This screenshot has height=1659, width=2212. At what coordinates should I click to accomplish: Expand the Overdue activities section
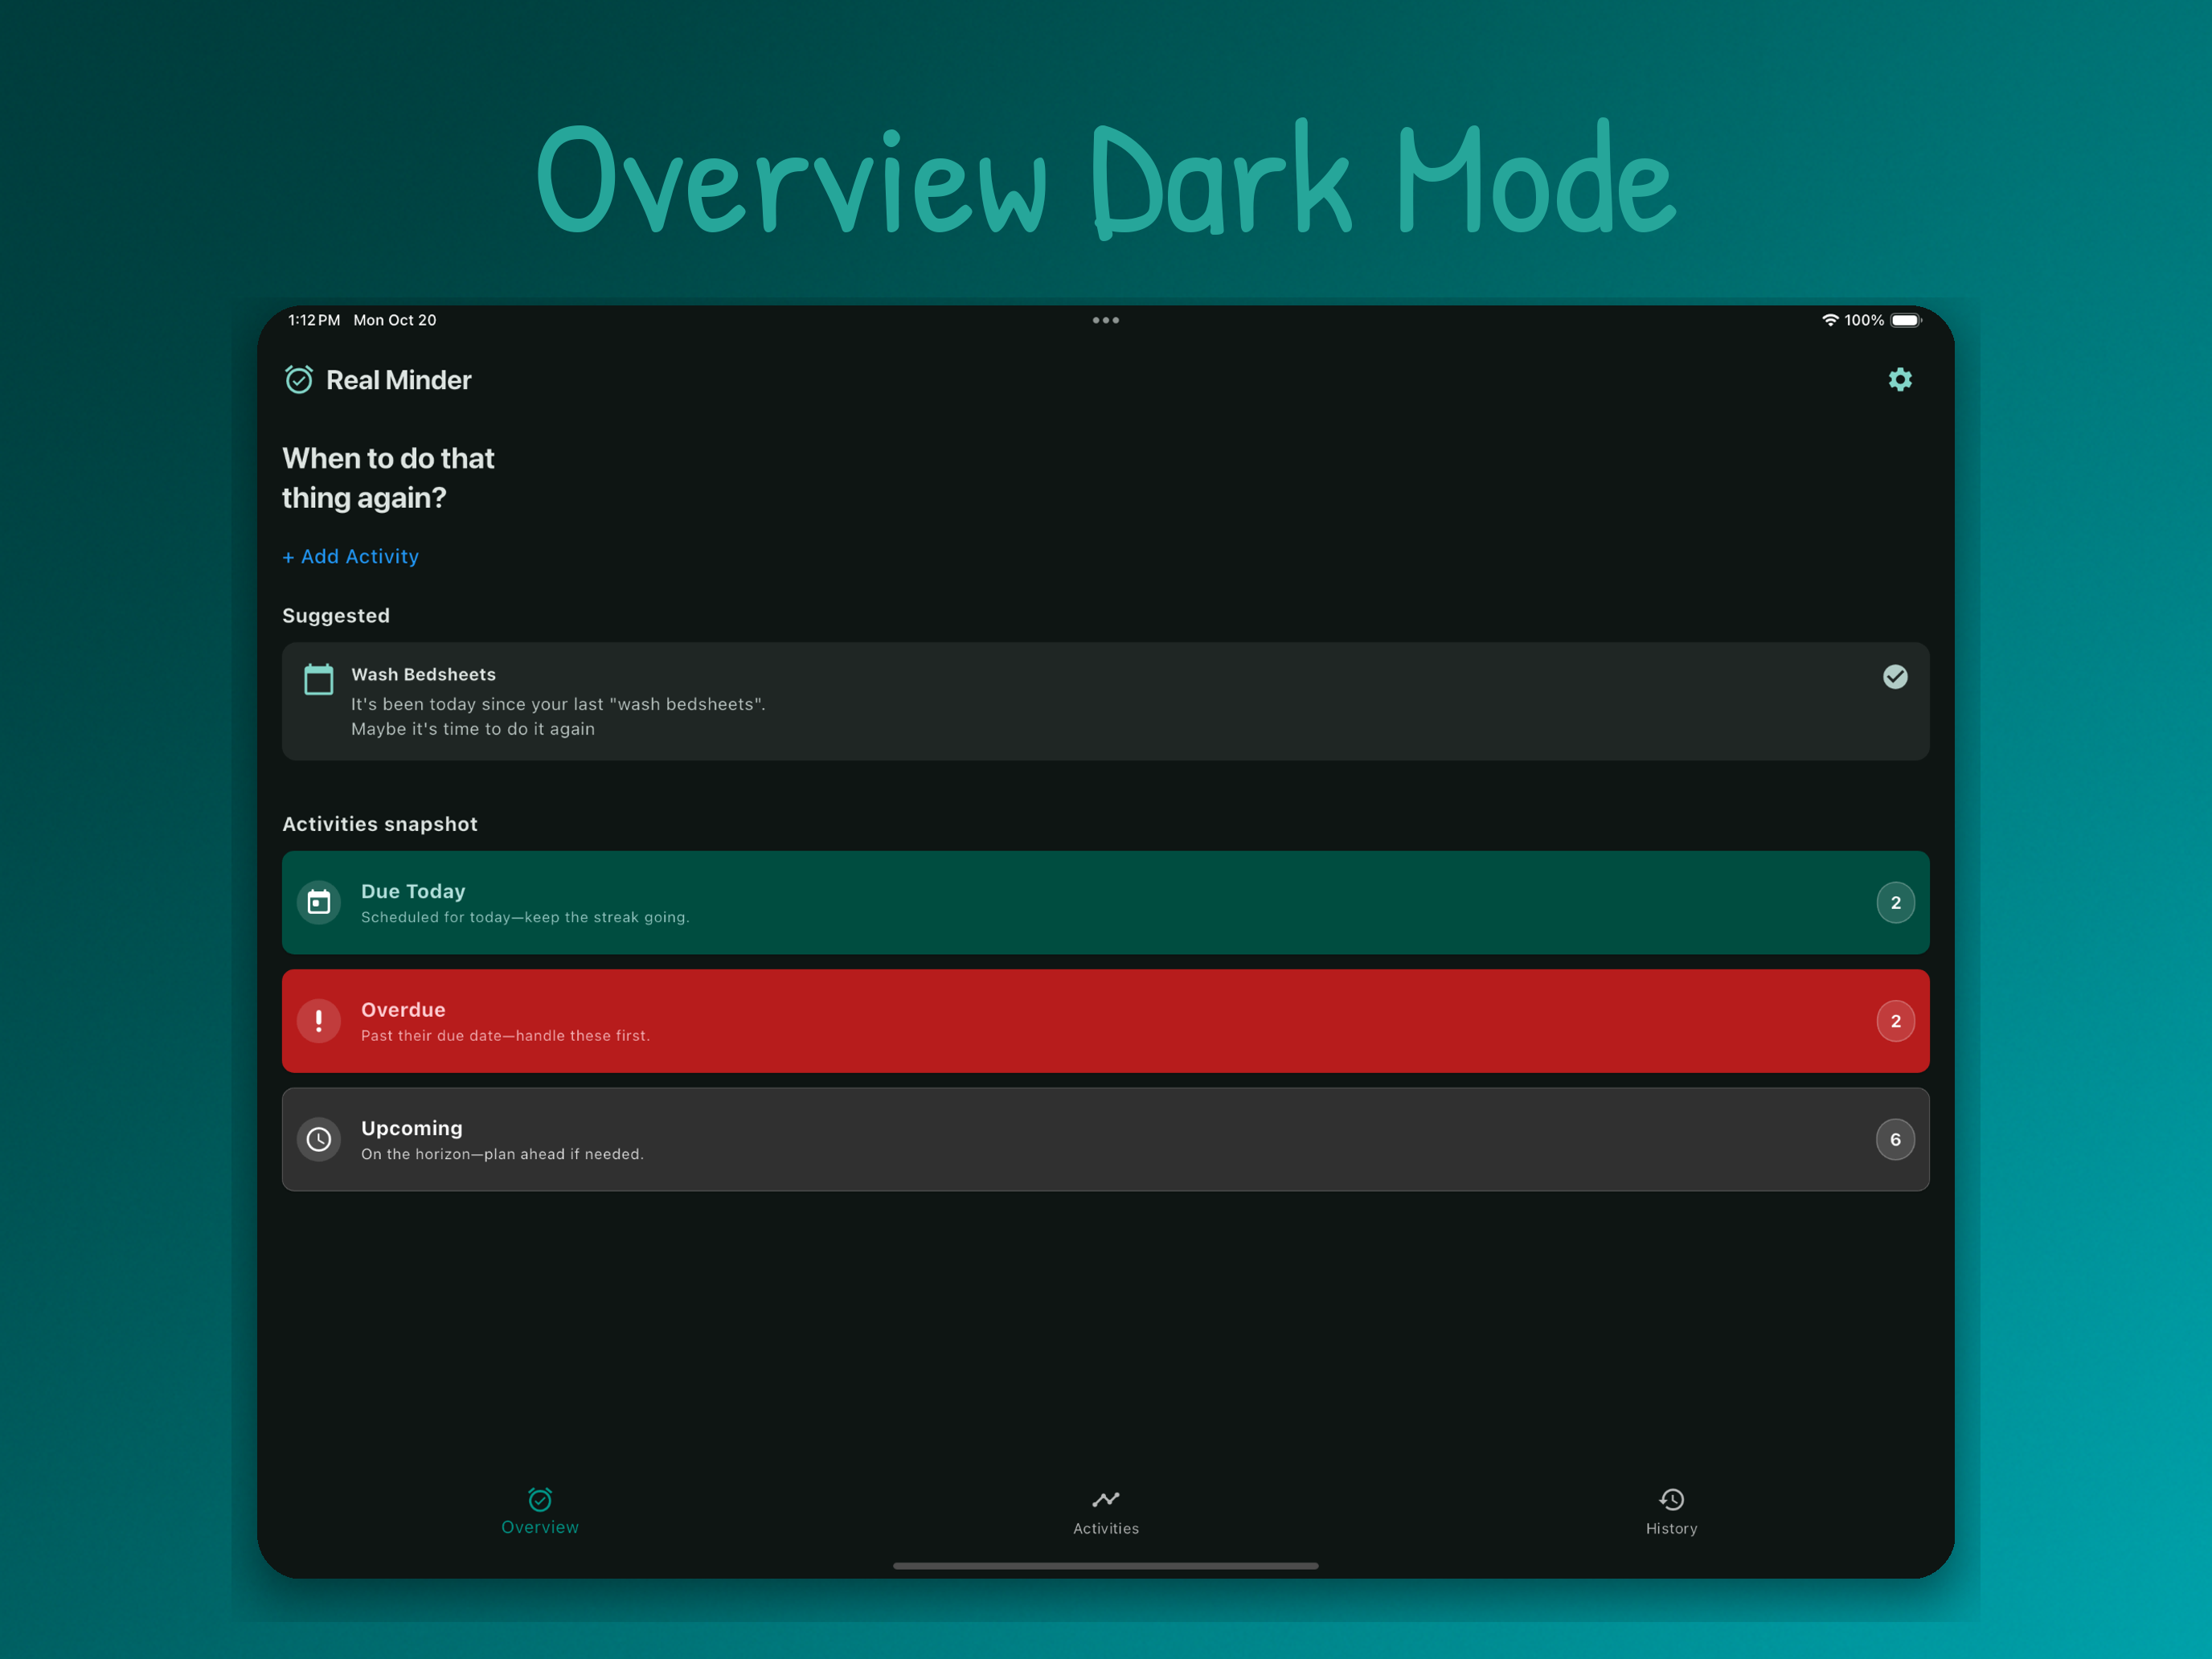pos(1100,1021)
